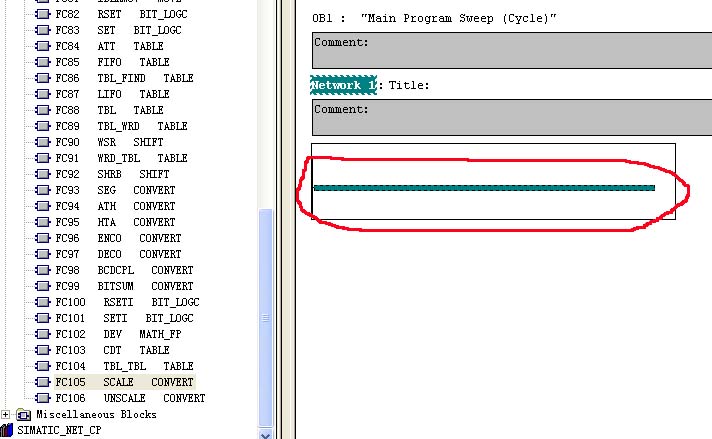Screen dimensions: 712x439
Task: Click the FC105 SCALE block icon
Action: coord(42,382)
